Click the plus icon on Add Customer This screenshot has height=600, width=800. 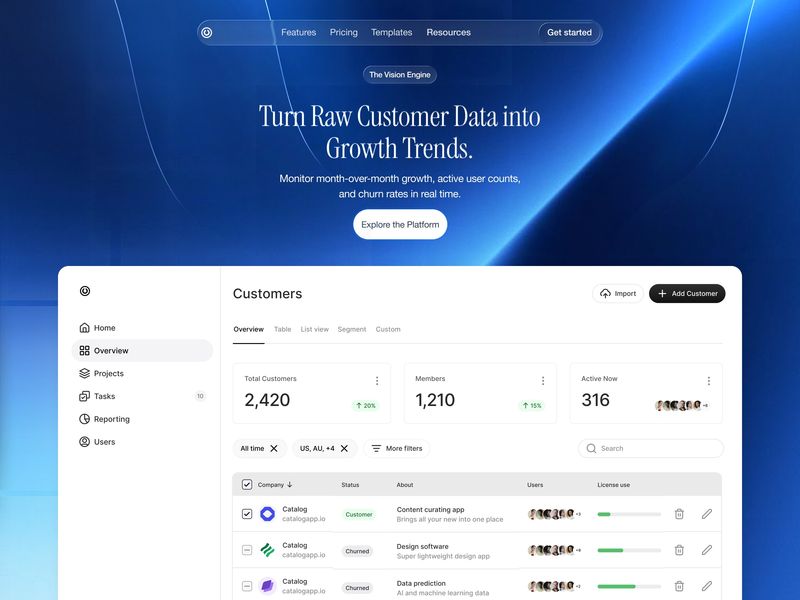(x=662, y=293)
